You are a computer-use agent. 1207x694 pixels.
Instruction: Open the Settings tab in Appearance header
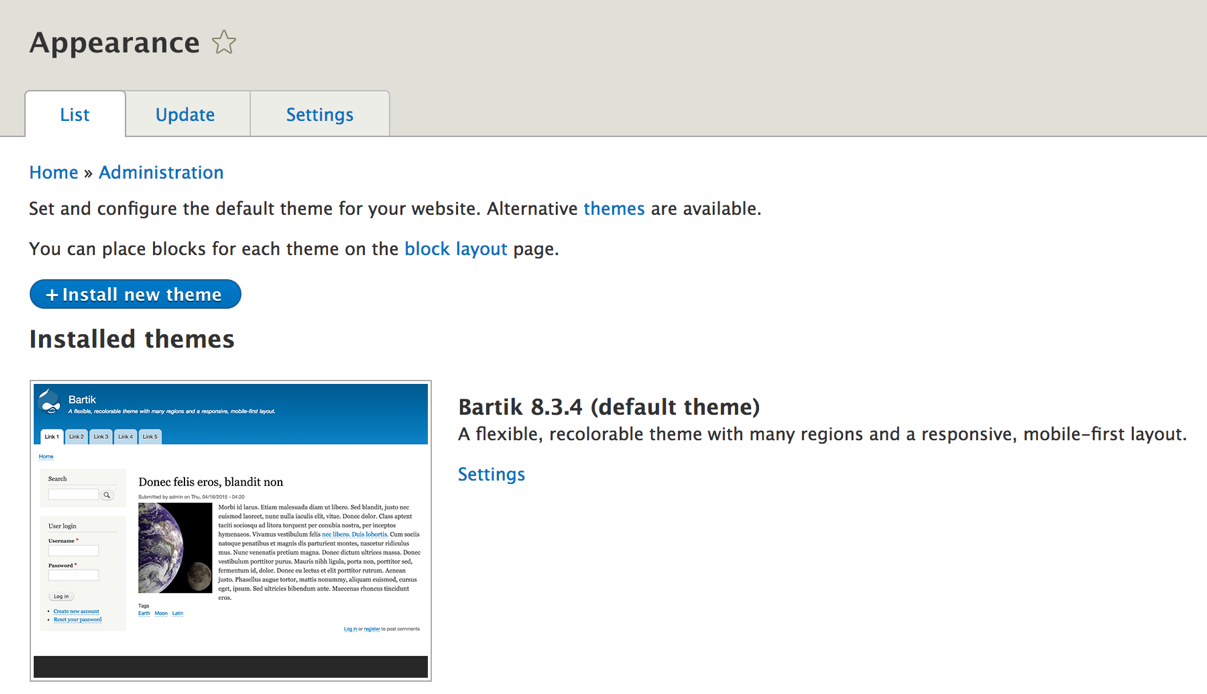coord(320,115)
